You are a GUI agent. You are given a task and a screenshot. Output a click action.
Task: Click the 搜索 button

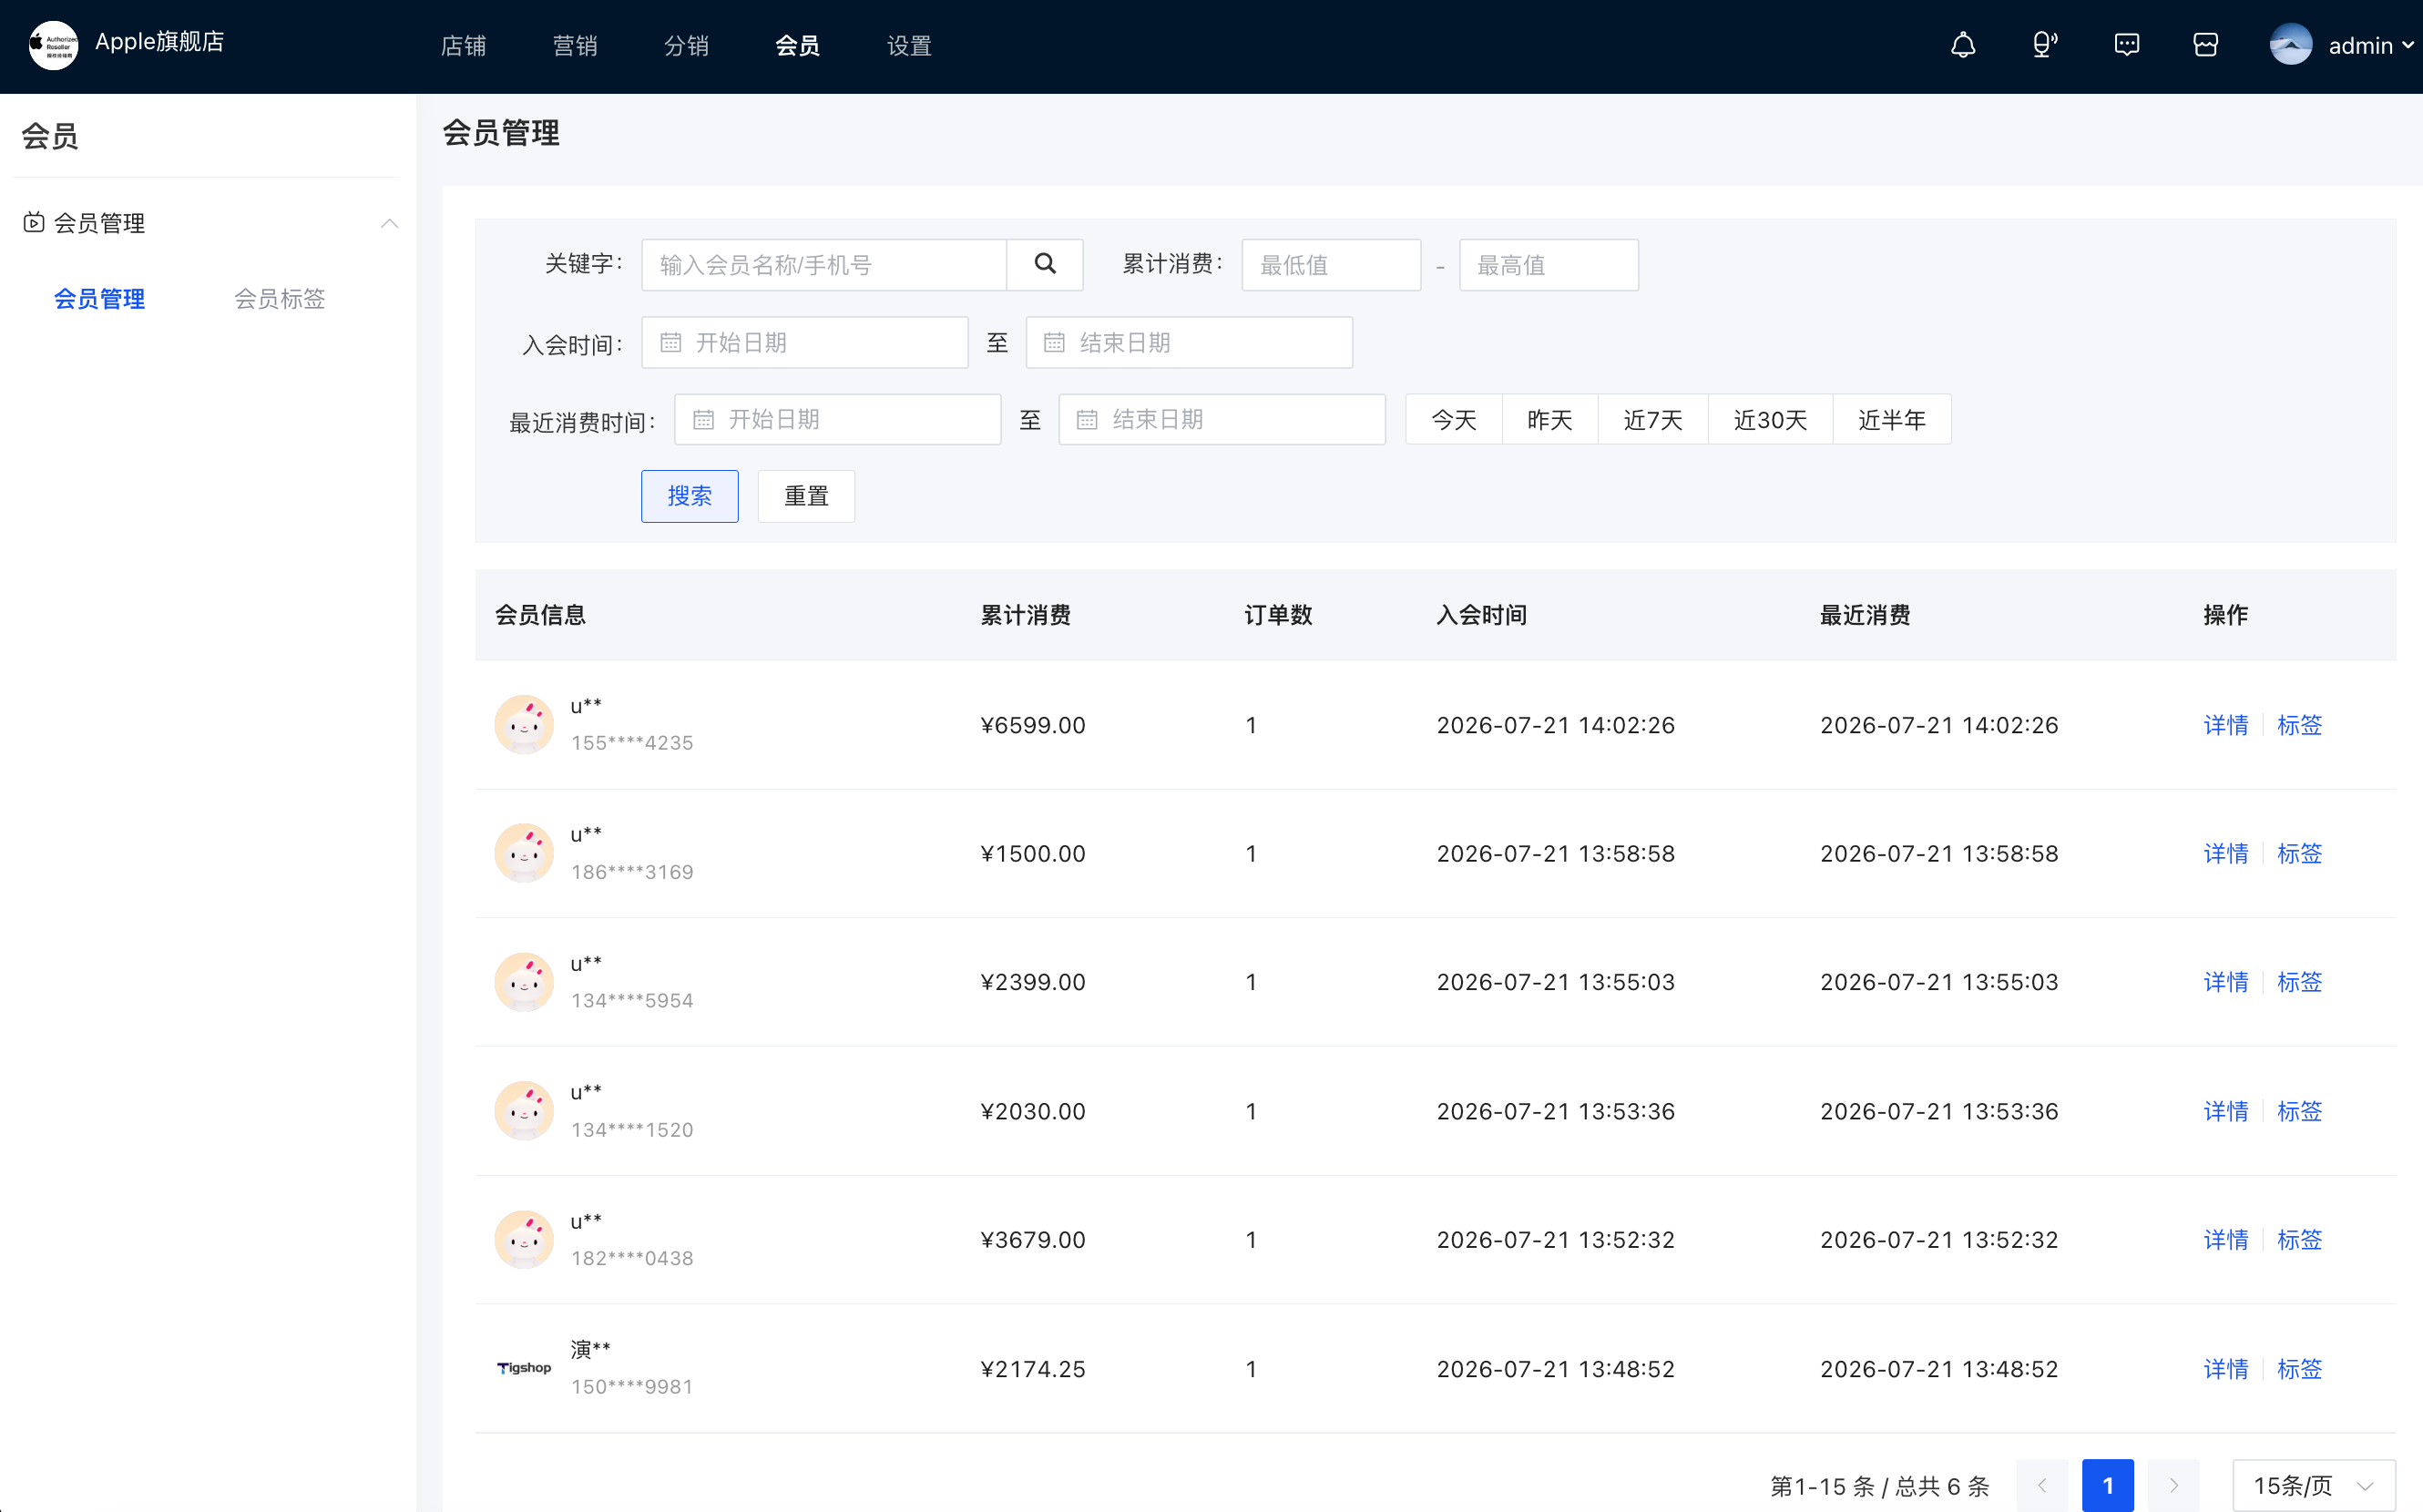(690, 496)
